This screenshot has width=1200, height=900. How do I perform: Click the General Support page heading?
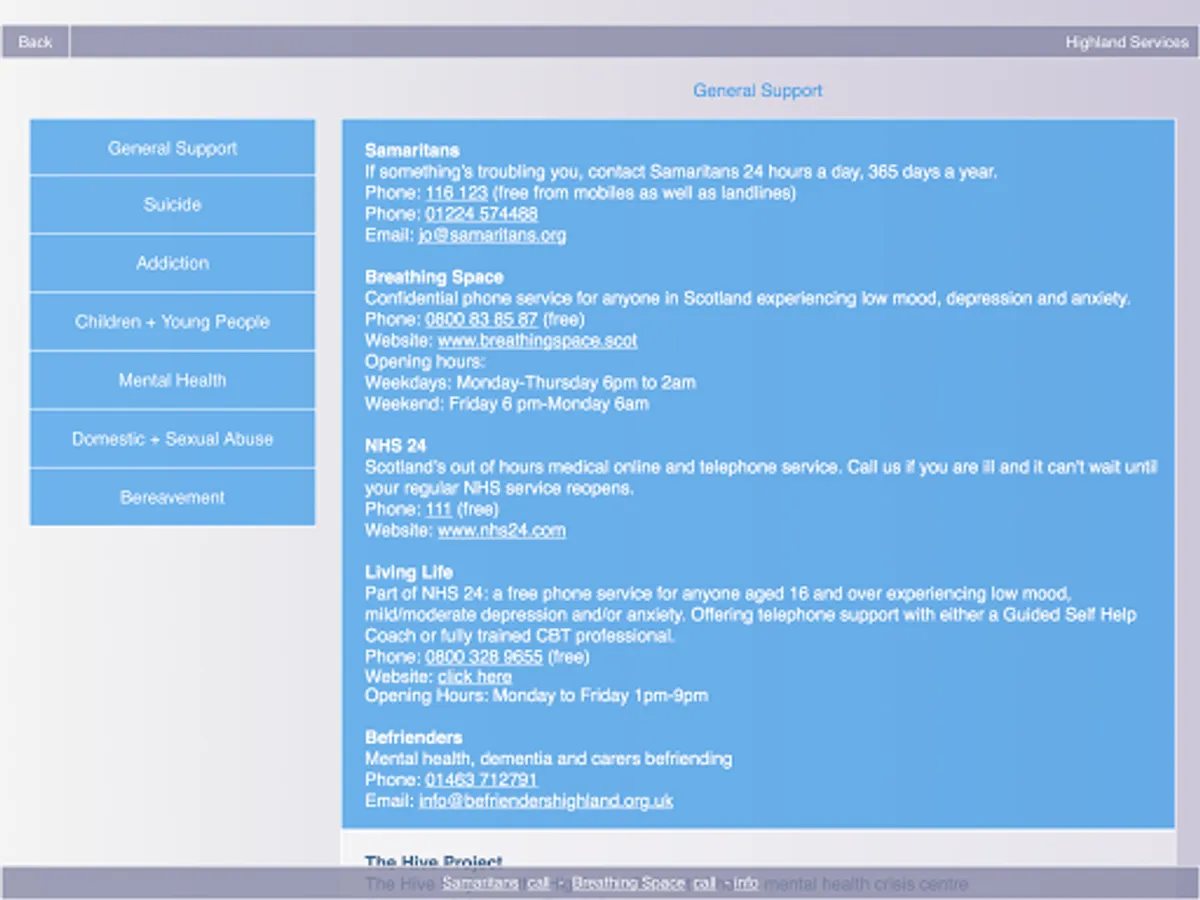tap(758, 90)
